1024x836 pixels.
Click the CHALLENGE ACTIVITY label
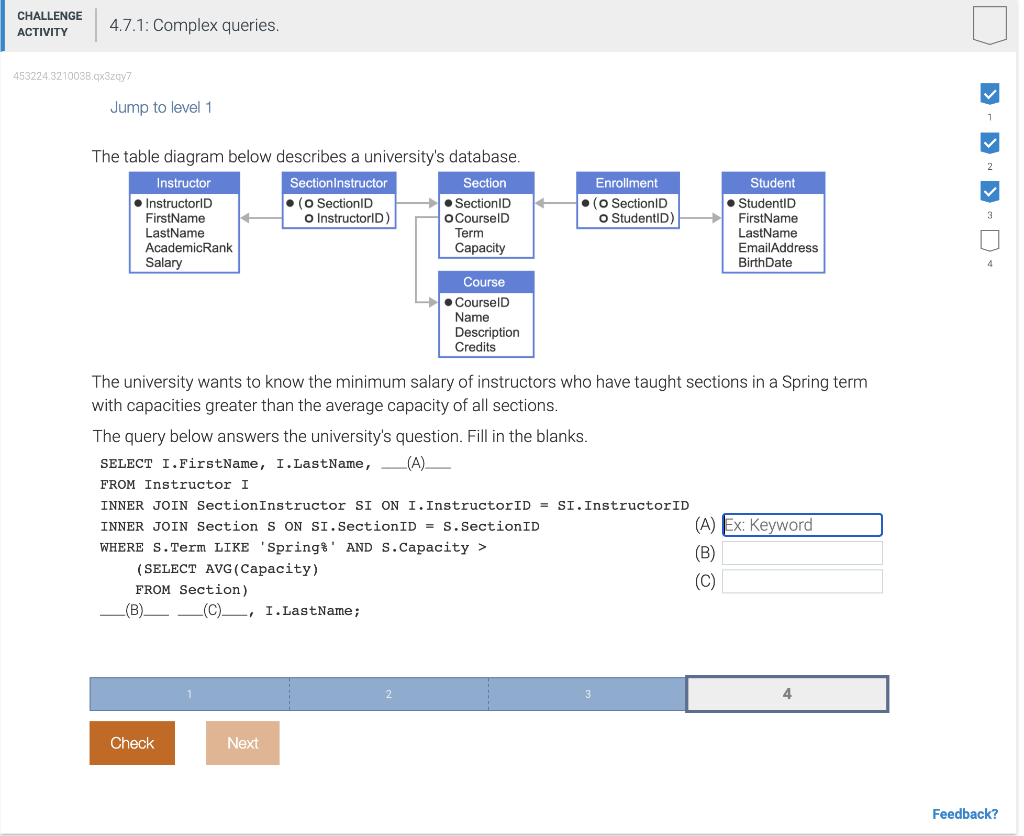coord(50,24)
